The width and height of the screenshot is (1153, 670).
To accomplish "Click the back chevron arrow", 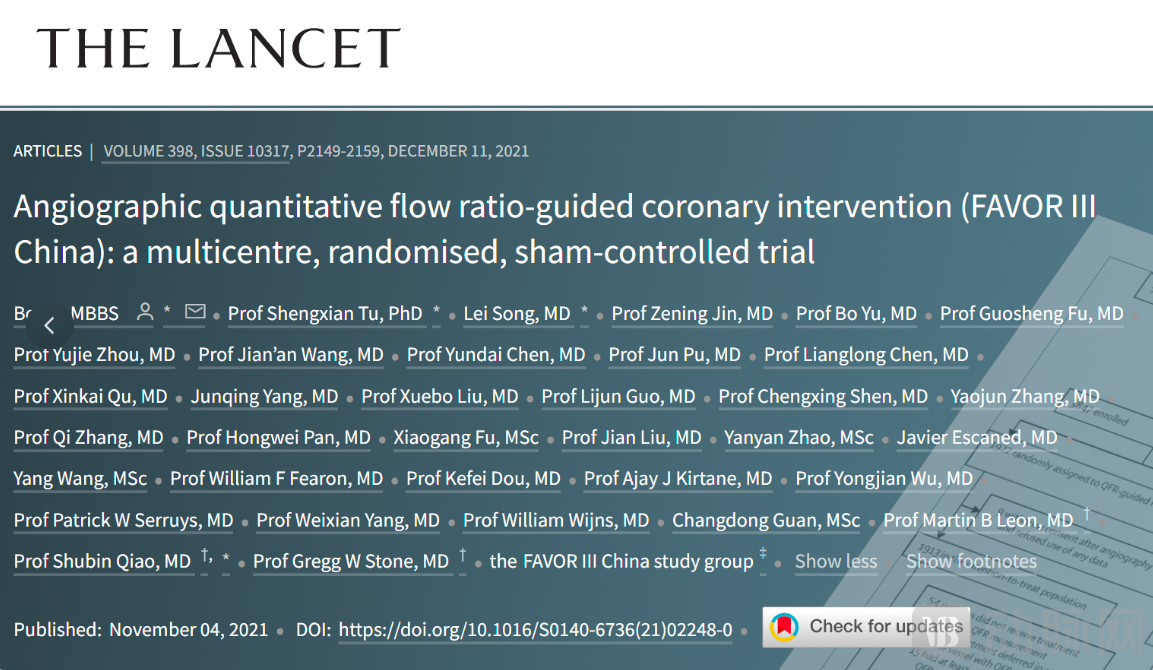I will coord(49,325).
